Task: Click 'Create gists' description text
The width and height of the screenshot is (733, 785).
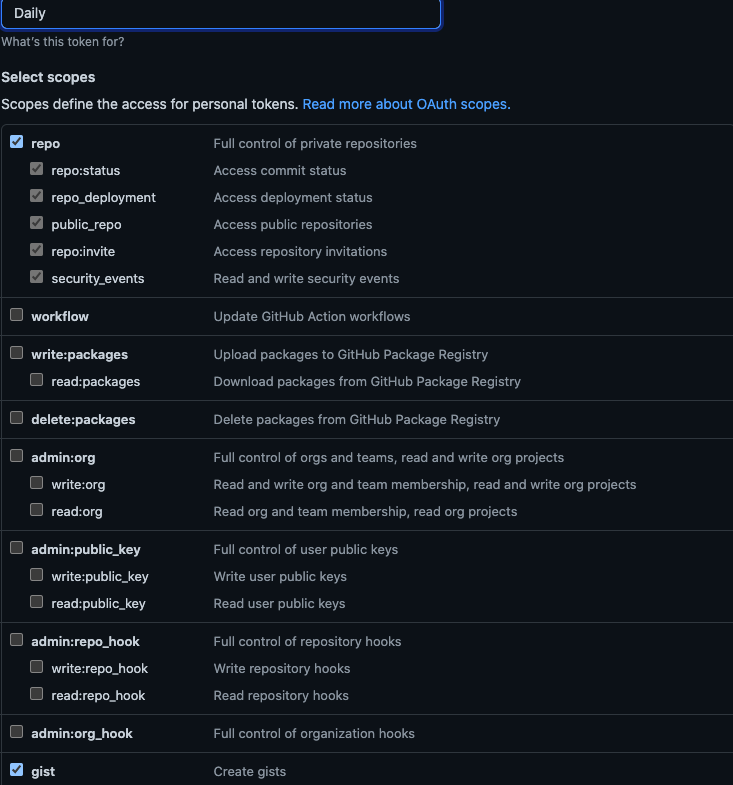Action: tap(250, 772)
